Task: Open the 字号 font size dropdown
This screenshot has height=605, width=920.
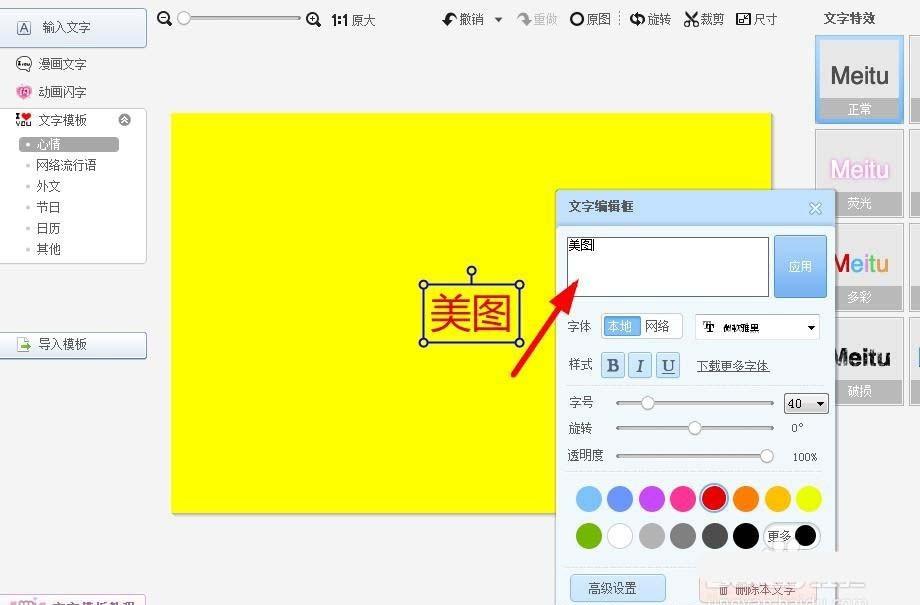Action: click(x=806, y=403)
